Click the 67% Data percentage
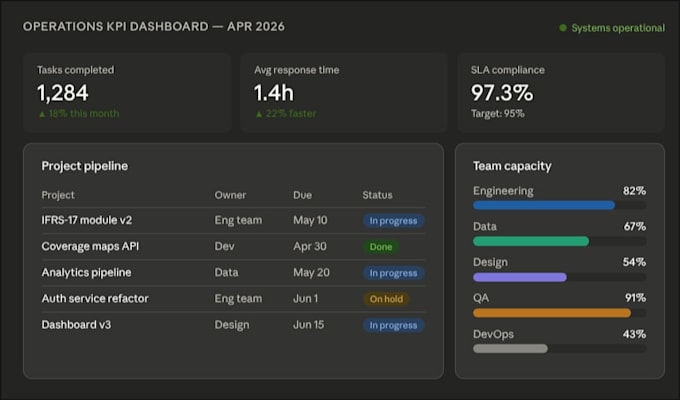680x400 pixels. (634, 226)
